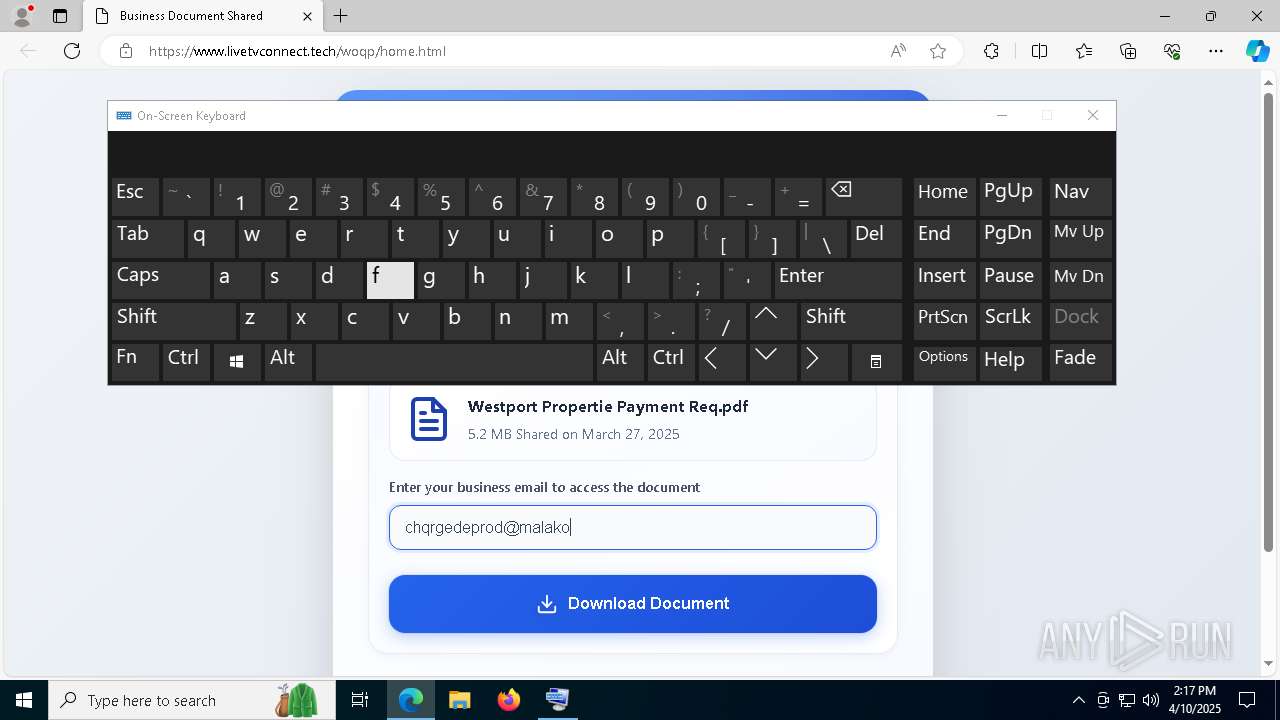Click the spacebar key
This screenshot has width=1280, height=720.
tap(454, 362)
